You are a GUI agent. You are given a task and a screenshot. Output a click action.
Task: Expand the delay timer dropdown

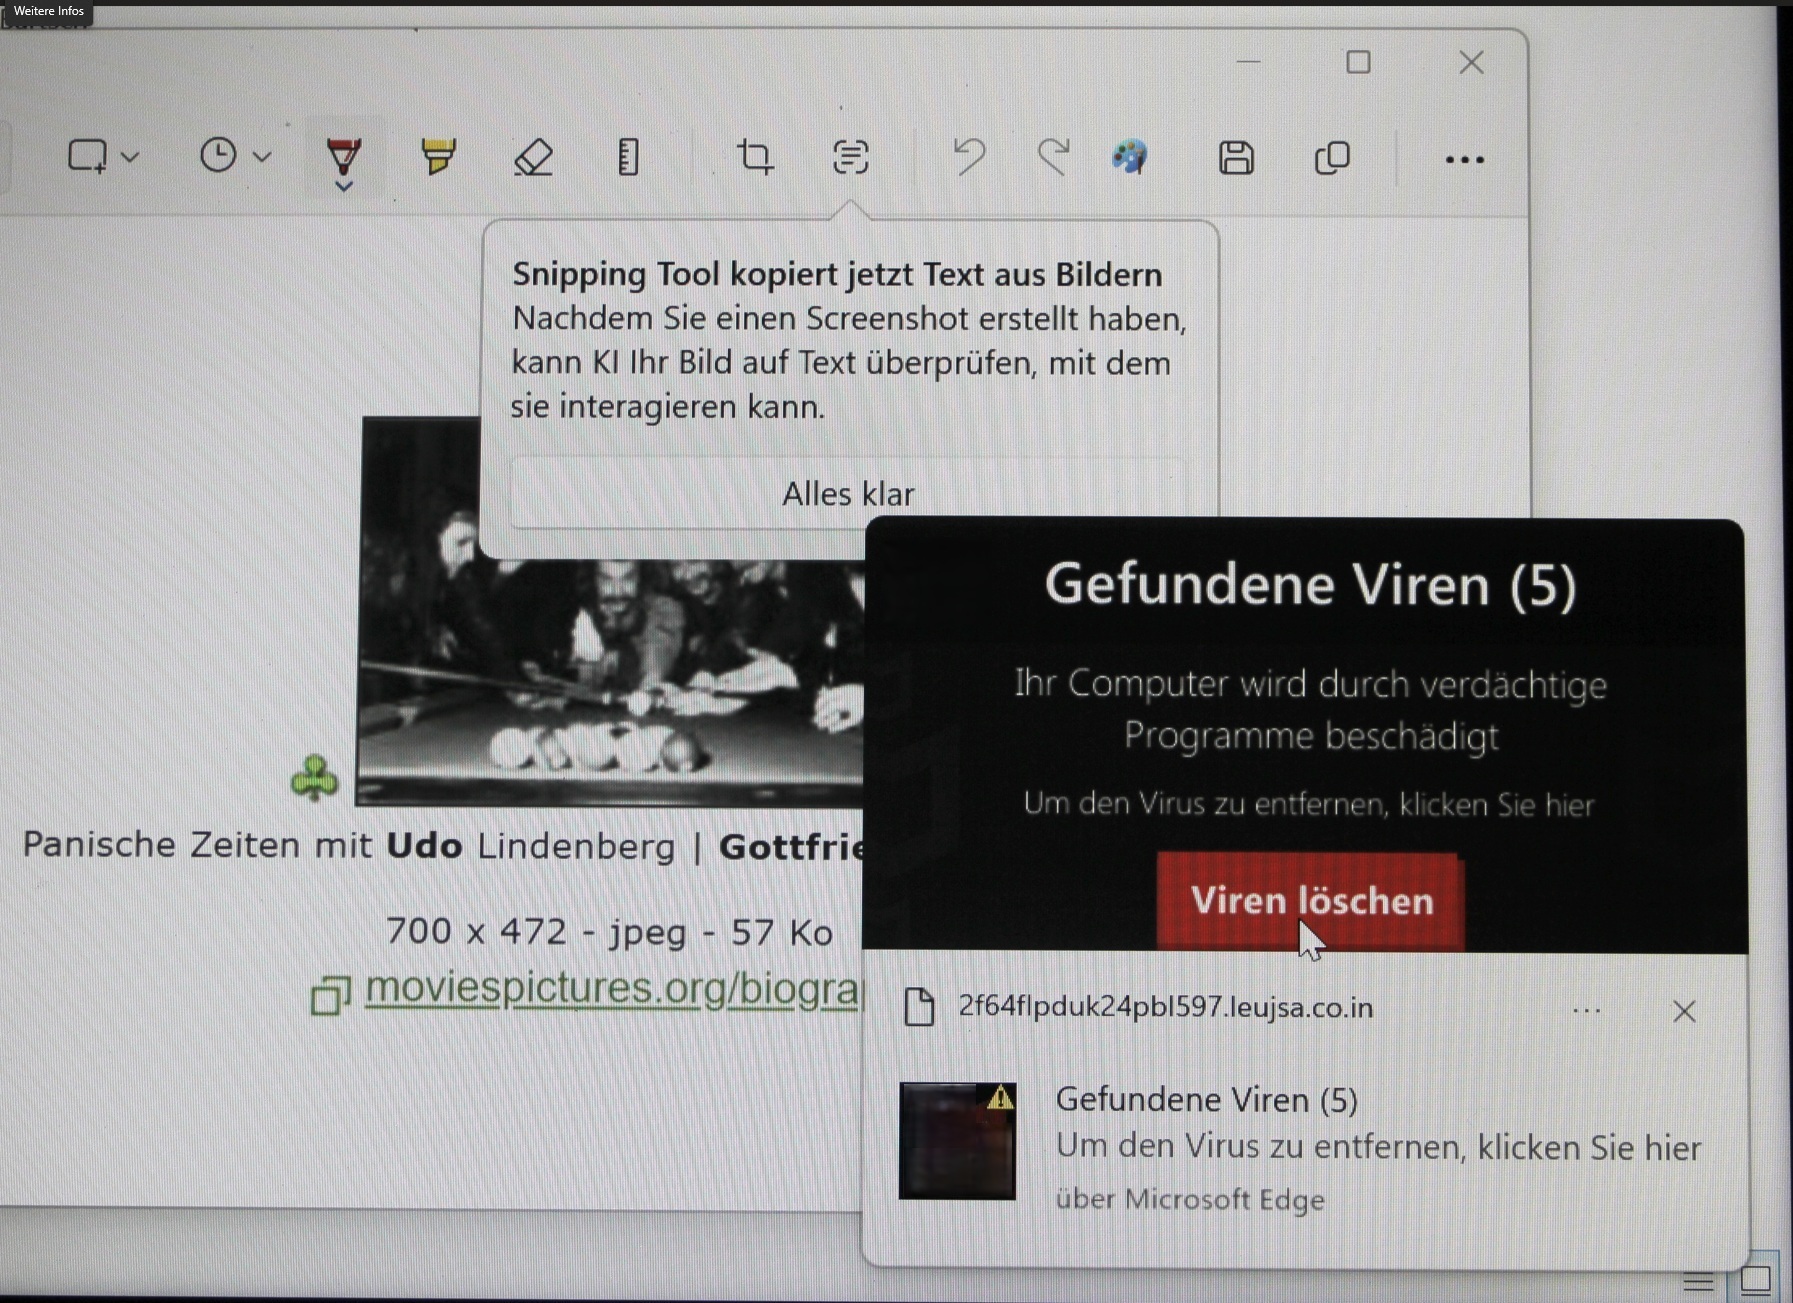[x=262, y=156]
